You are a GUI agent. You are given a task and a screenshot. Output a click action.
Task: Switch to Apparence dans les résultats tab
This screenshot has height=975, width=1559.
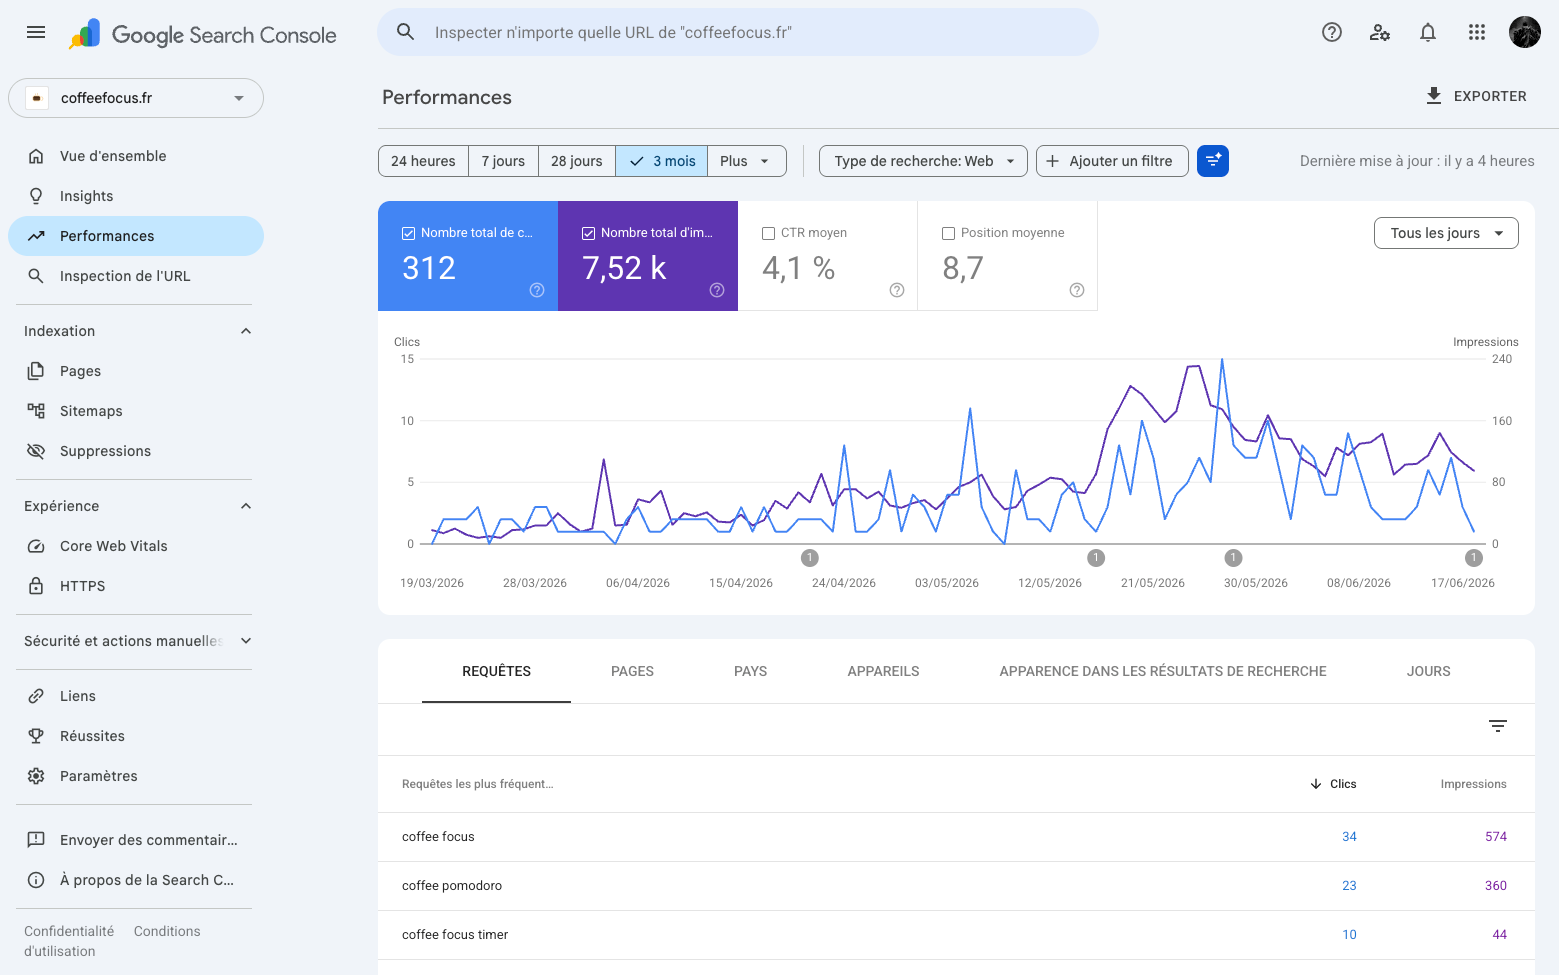1163,671
